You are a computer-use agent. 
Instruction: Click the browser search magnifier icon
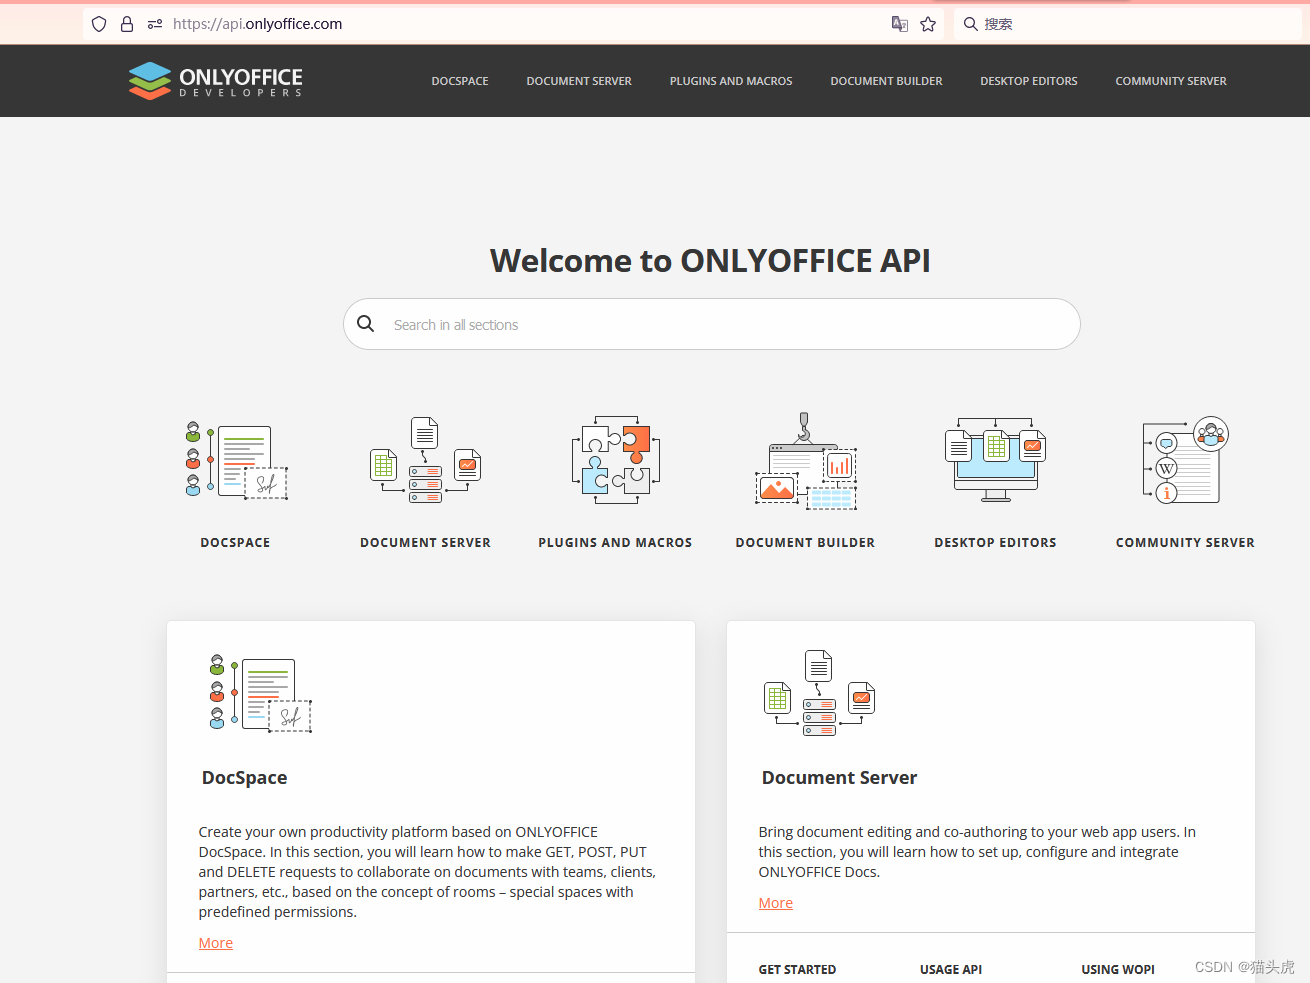[970, 24]
